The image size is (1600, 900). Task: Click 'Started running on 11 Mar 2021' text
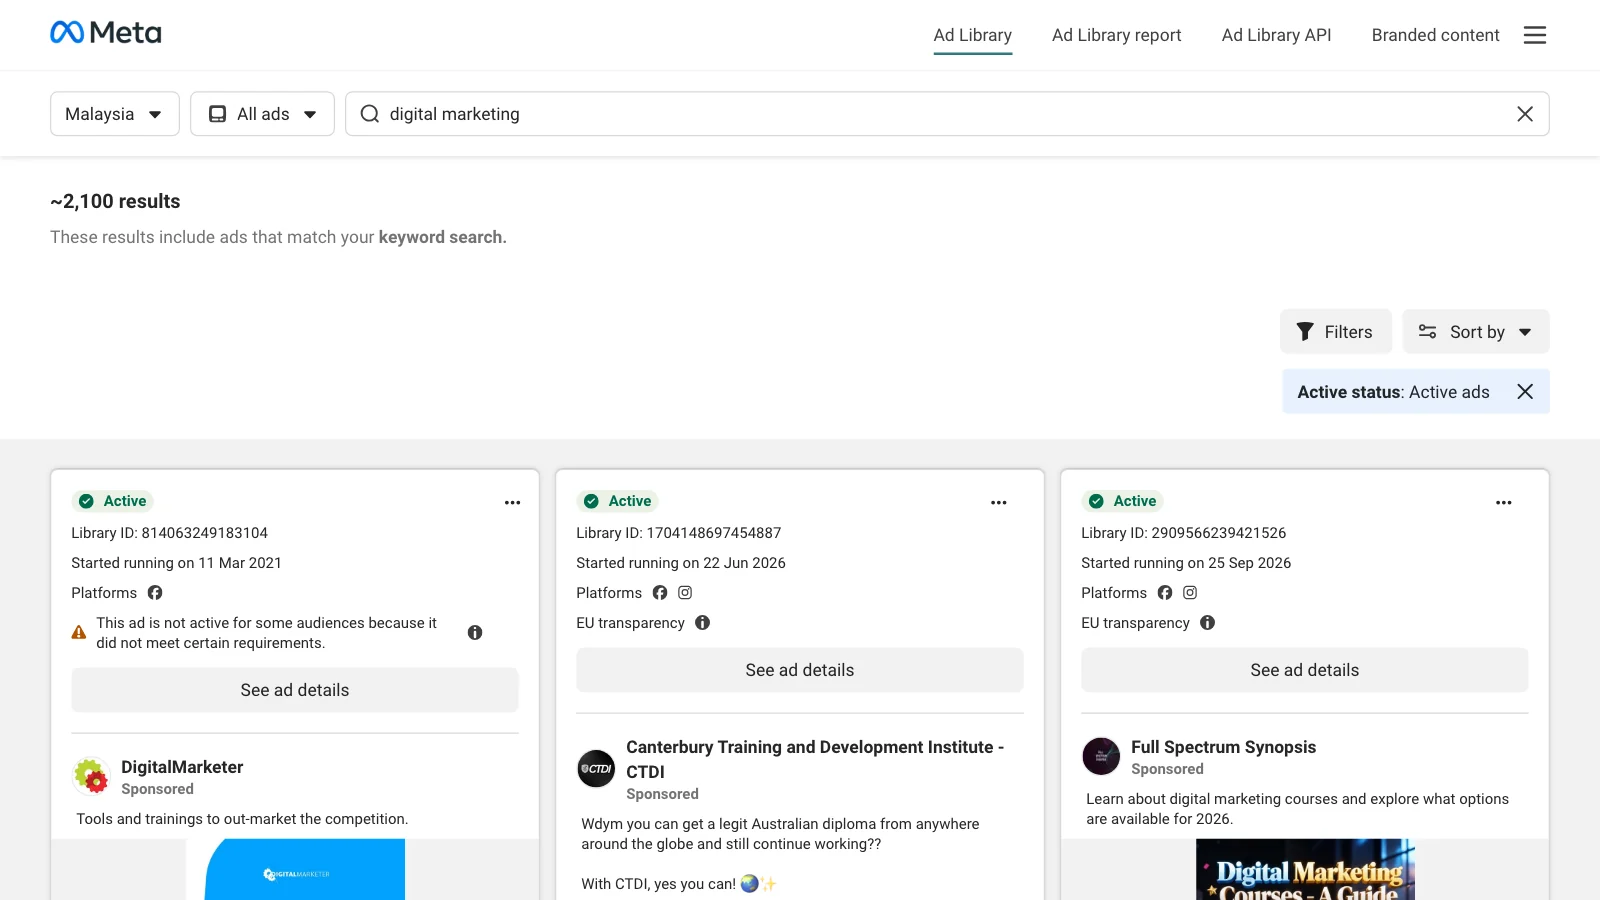[176, 563]
